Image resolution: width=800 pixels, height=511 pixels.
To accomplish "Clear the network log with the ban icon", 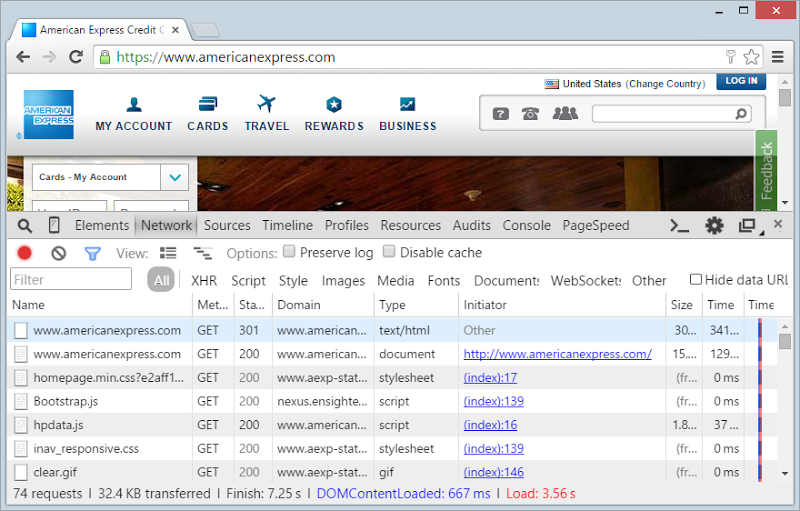I will pyautogui.click(x=59, y=253).
